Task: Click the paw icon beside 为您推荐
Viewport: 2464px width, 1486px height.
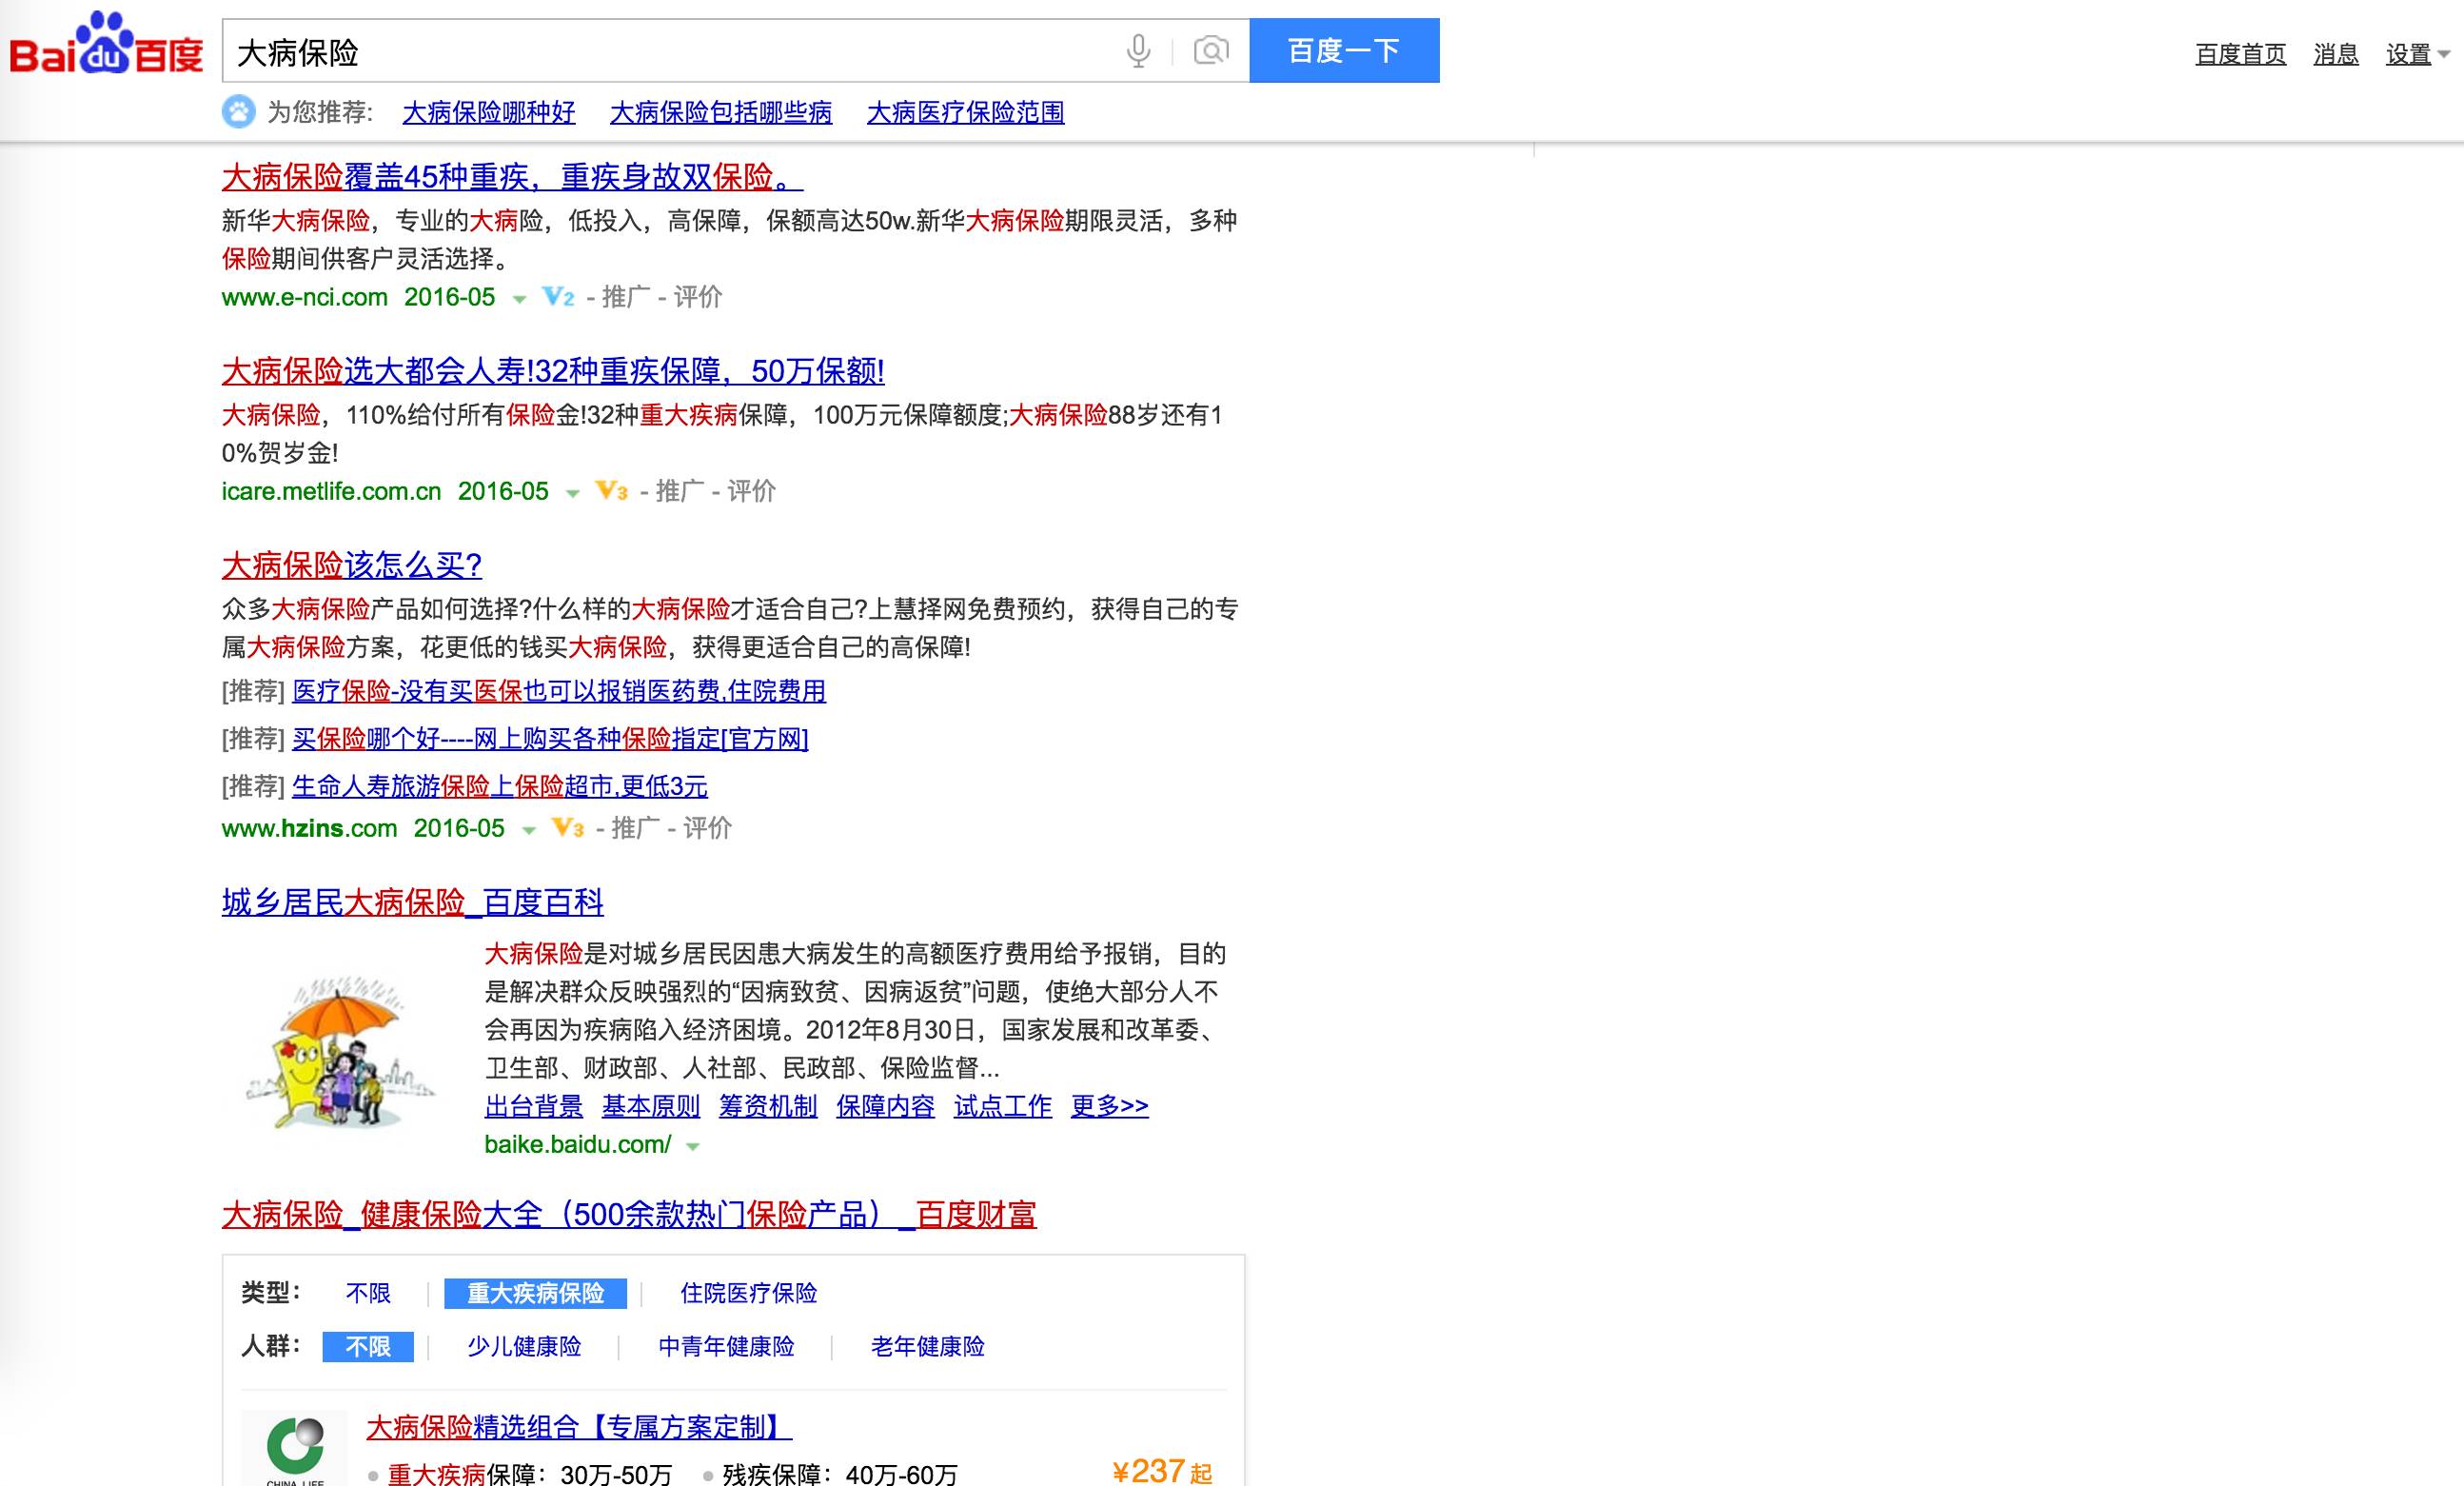Action: click(238, 111)
